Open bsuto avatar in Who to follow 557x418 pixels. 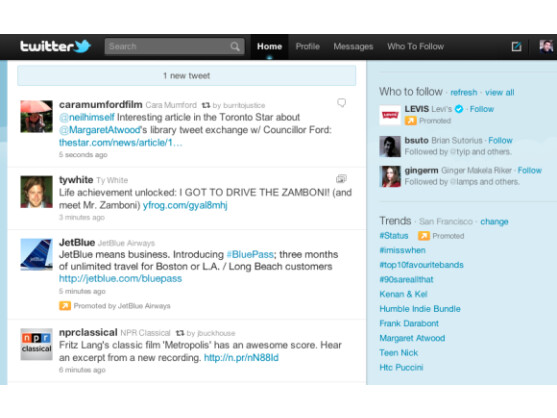(390, 146)
